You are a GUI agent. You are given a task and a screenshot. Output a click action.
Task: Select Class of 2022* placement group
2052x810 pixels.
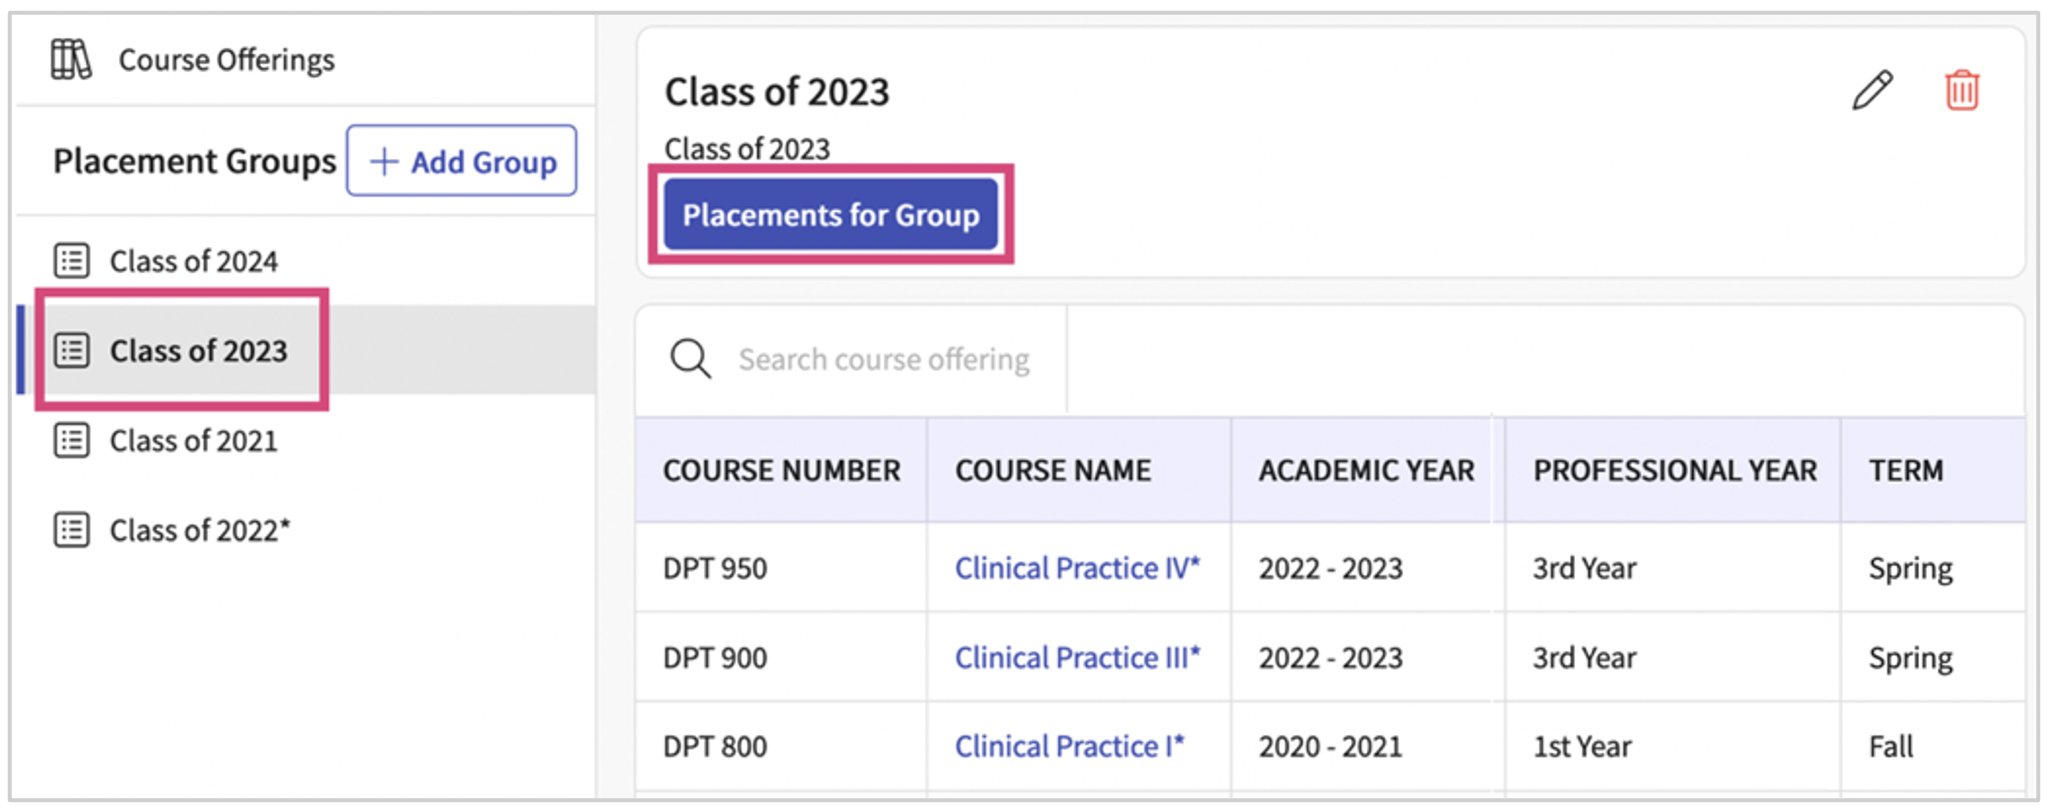[x=199, y=530]
